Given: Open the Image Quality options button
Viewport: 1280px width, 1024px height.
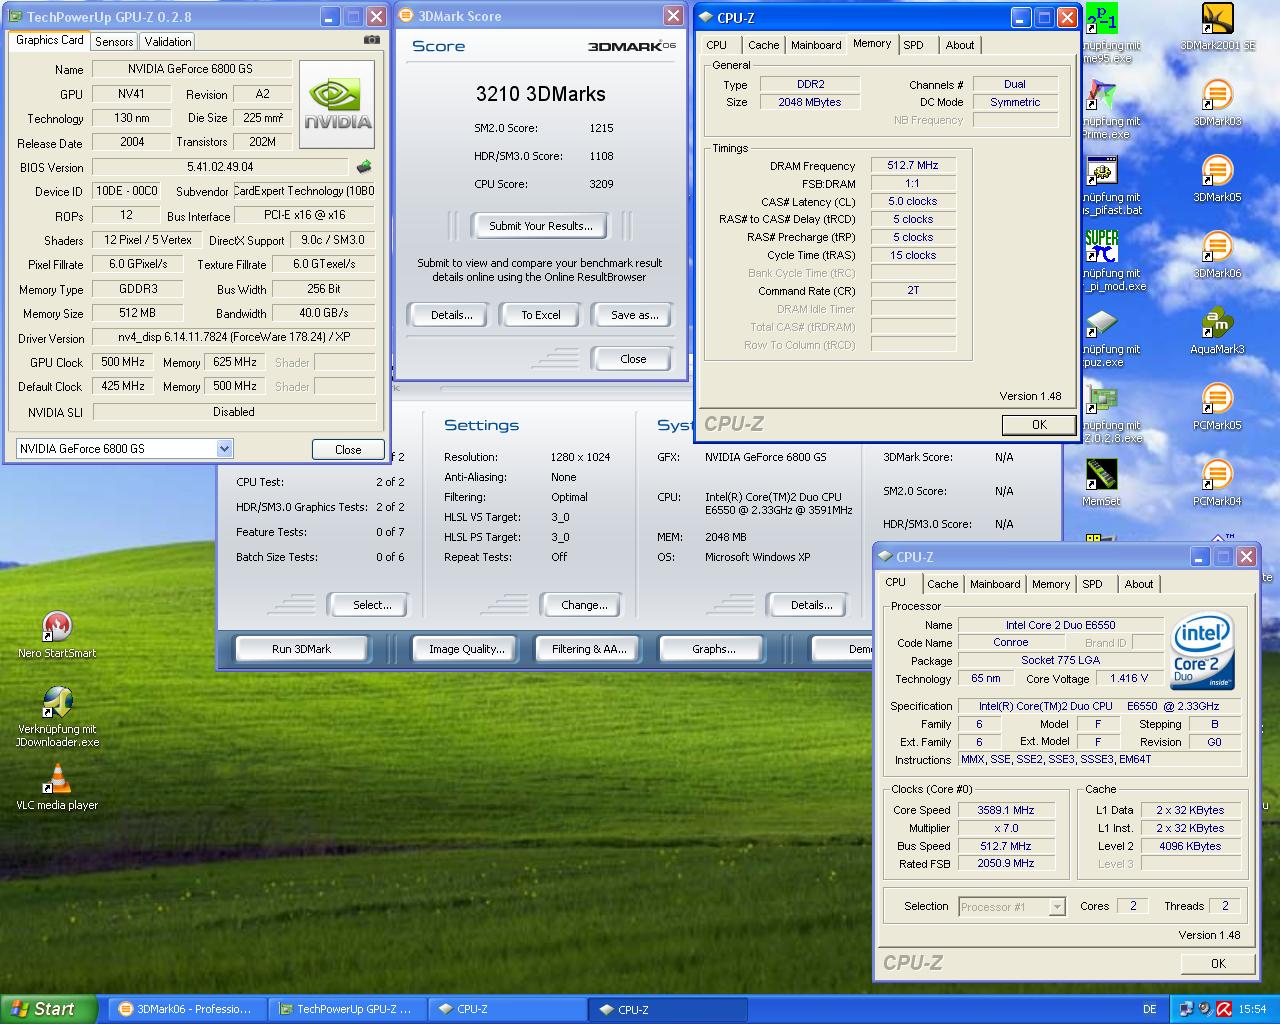Looking at the screenshot, I should (x=467, y=649).
